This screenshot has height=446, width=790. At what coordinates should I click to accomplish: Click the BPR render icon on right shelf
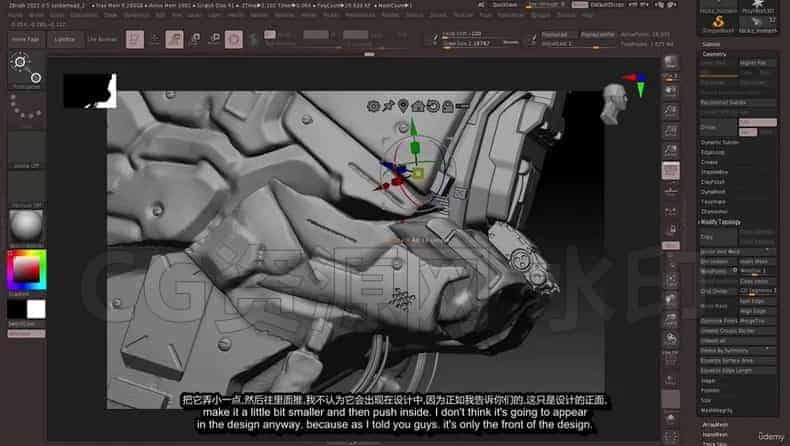click(x=671, y=62)
